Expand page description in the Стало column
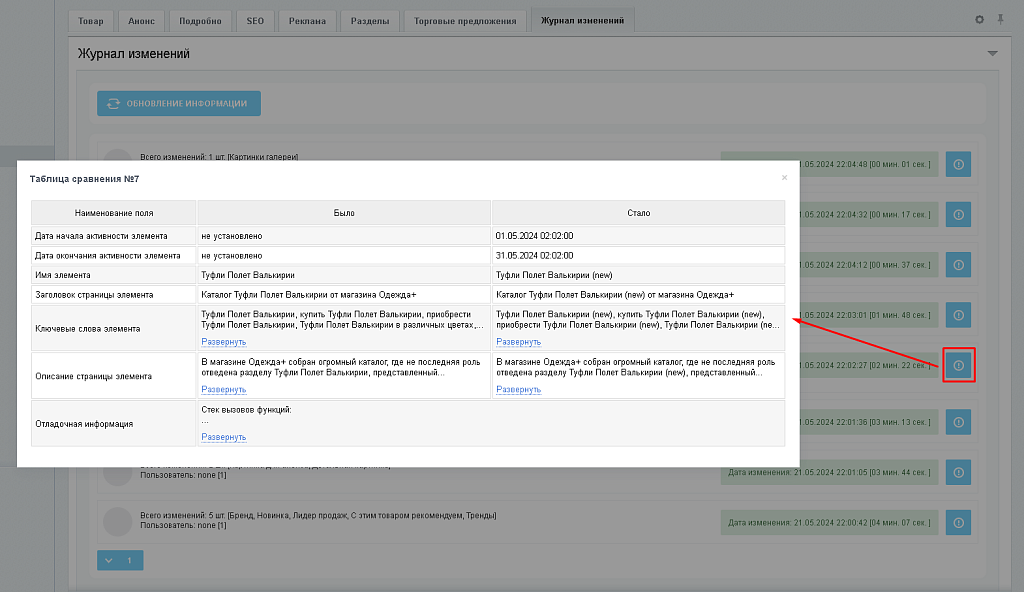This screenshot has width=1024, height=592. click(x=518, y=390)
